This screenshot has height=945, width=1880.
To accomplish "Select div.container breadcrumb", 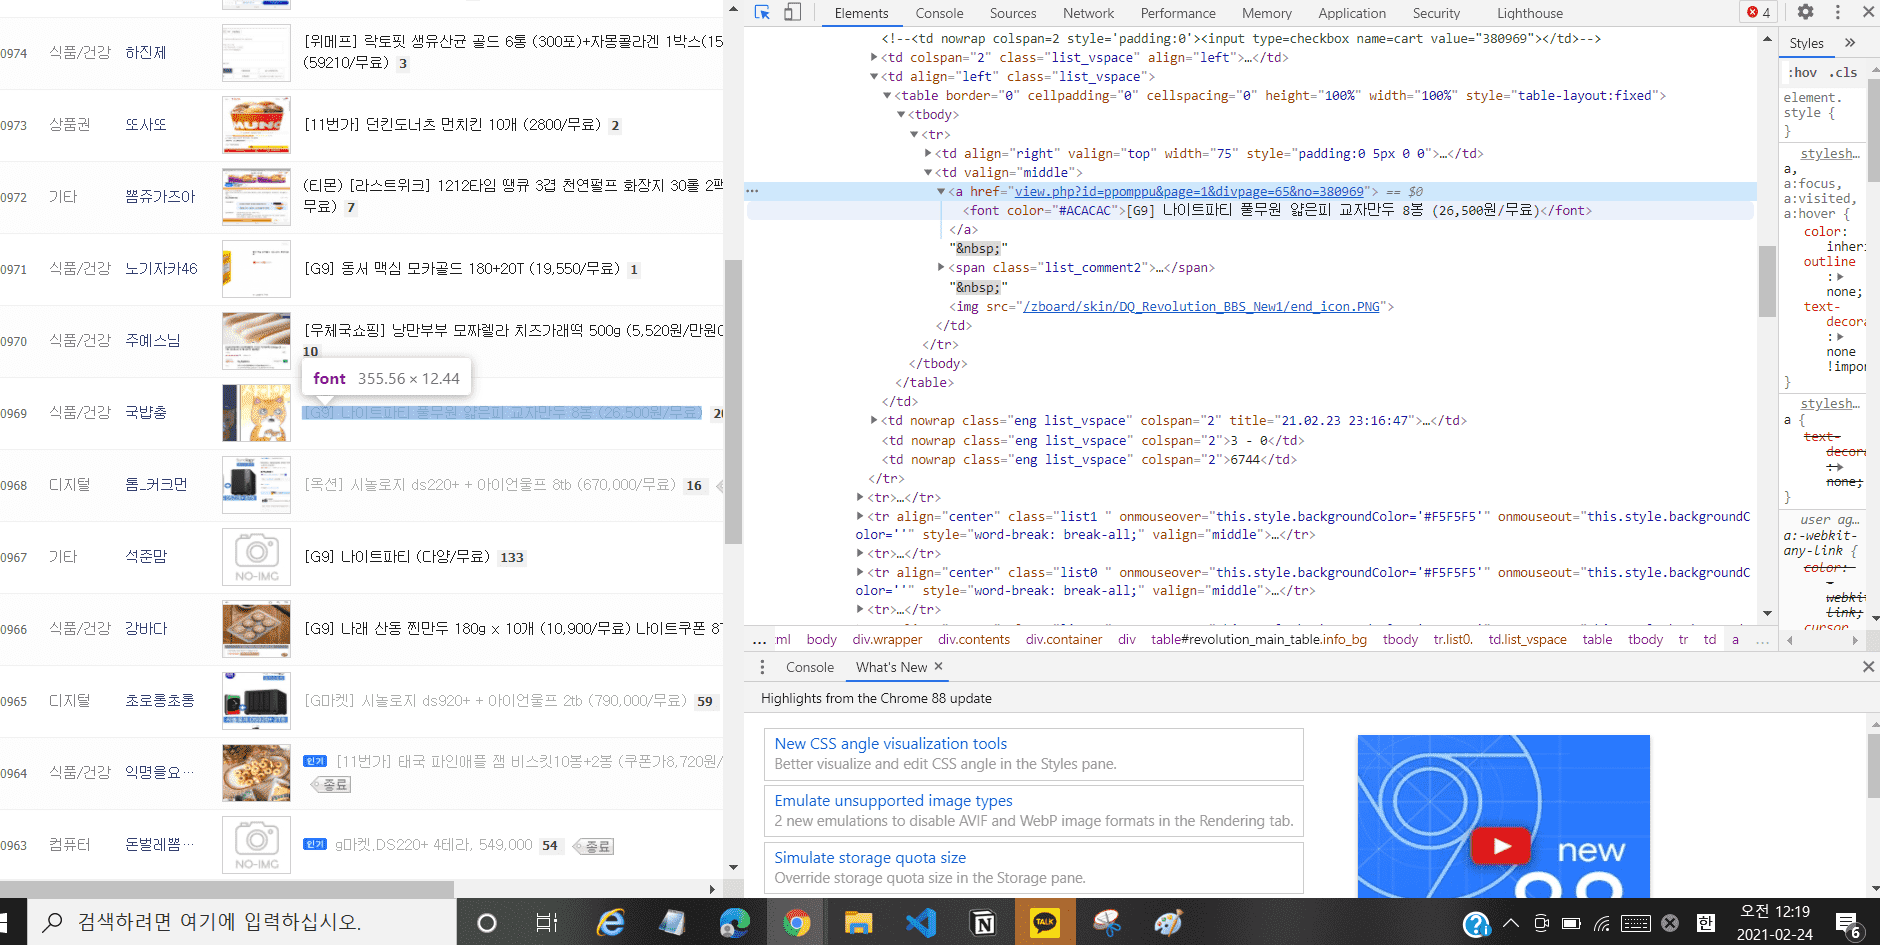I will pos(1064,640).
